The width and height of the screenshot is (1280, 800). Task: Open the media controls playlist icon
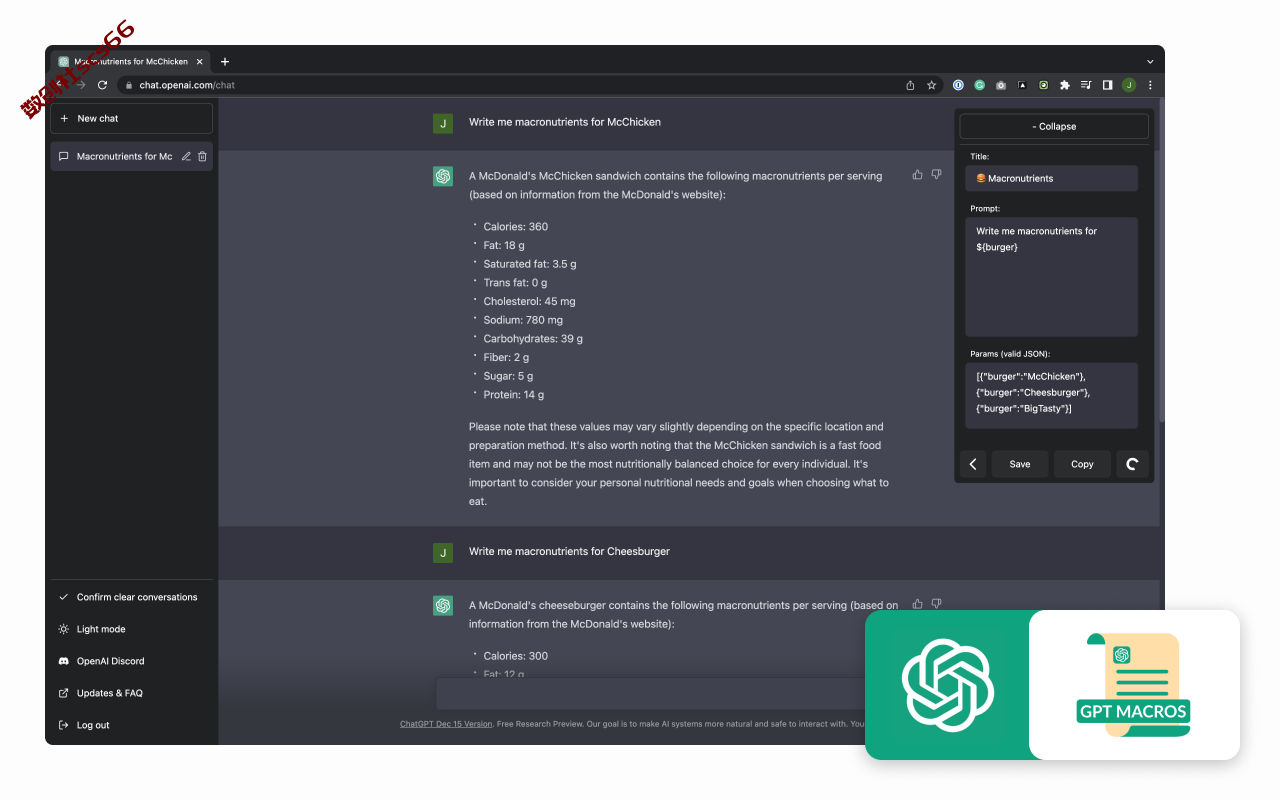(1086, 85)
